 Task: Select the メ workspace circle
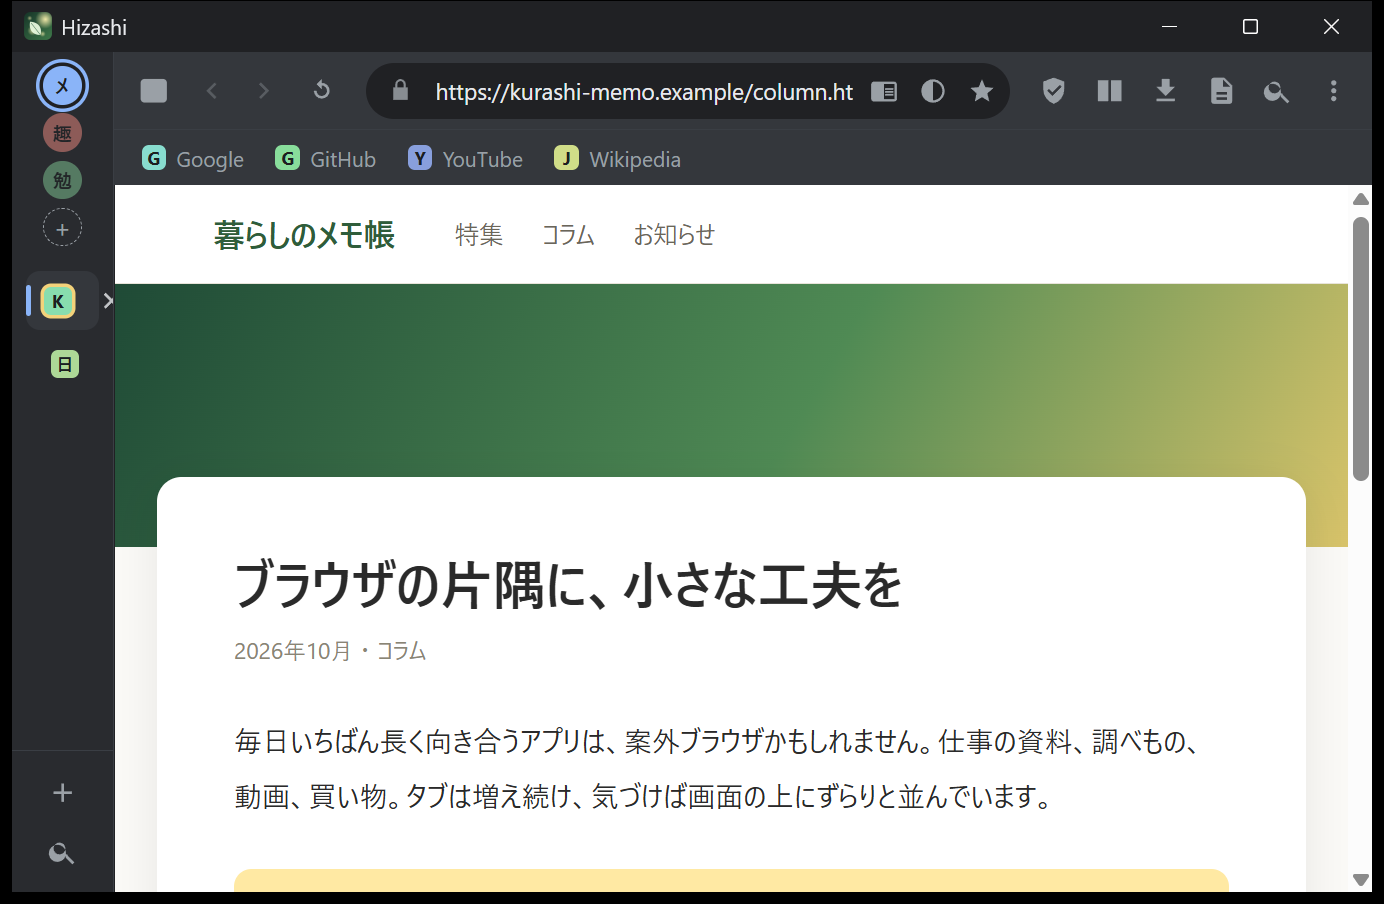coord(62,85)
